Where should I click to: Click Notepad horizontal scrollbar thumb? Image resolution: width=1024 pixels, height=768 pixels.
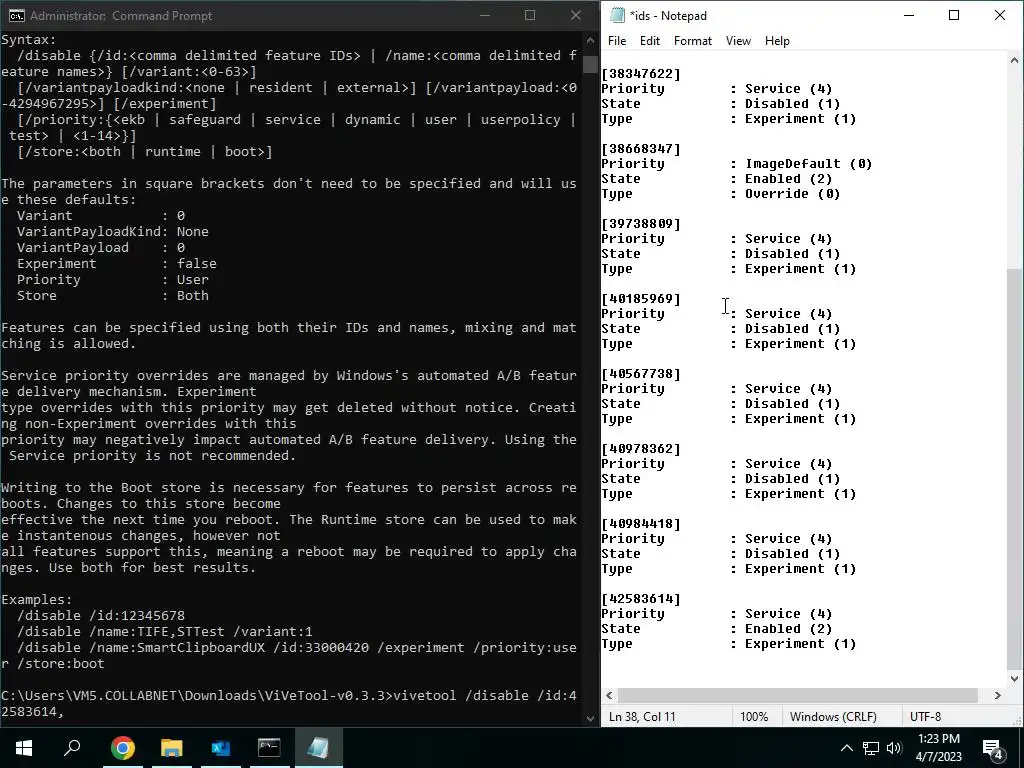tap(797, 696)
